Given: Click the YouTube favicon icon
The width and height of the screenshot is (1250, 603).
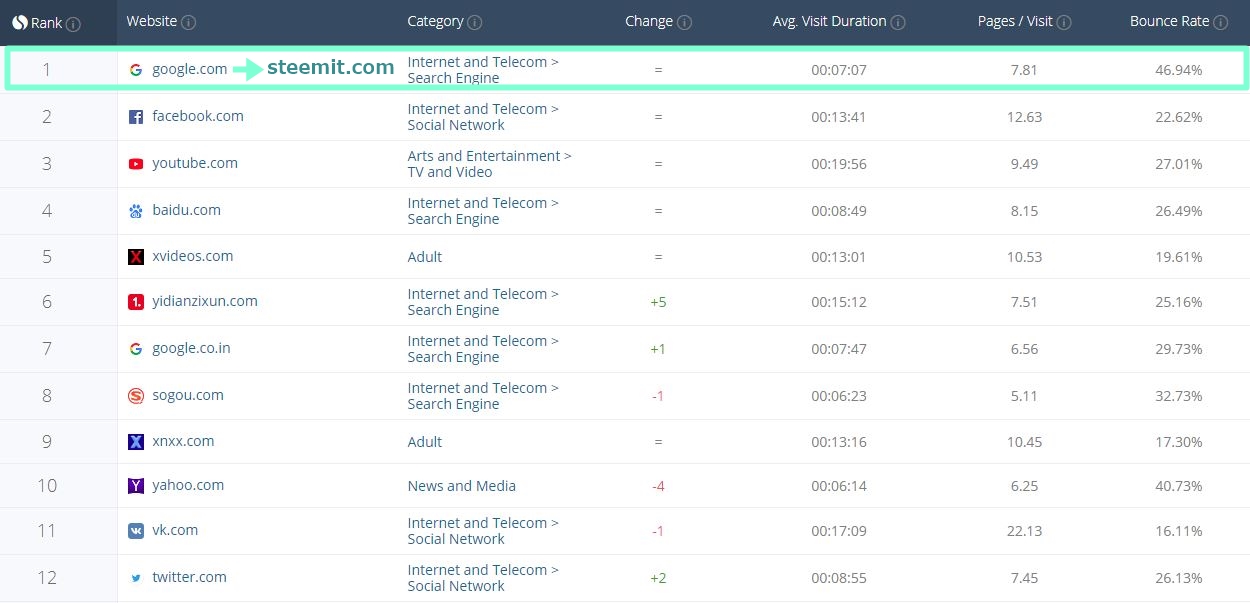Looking at the screenshot, I should point(136,164).
